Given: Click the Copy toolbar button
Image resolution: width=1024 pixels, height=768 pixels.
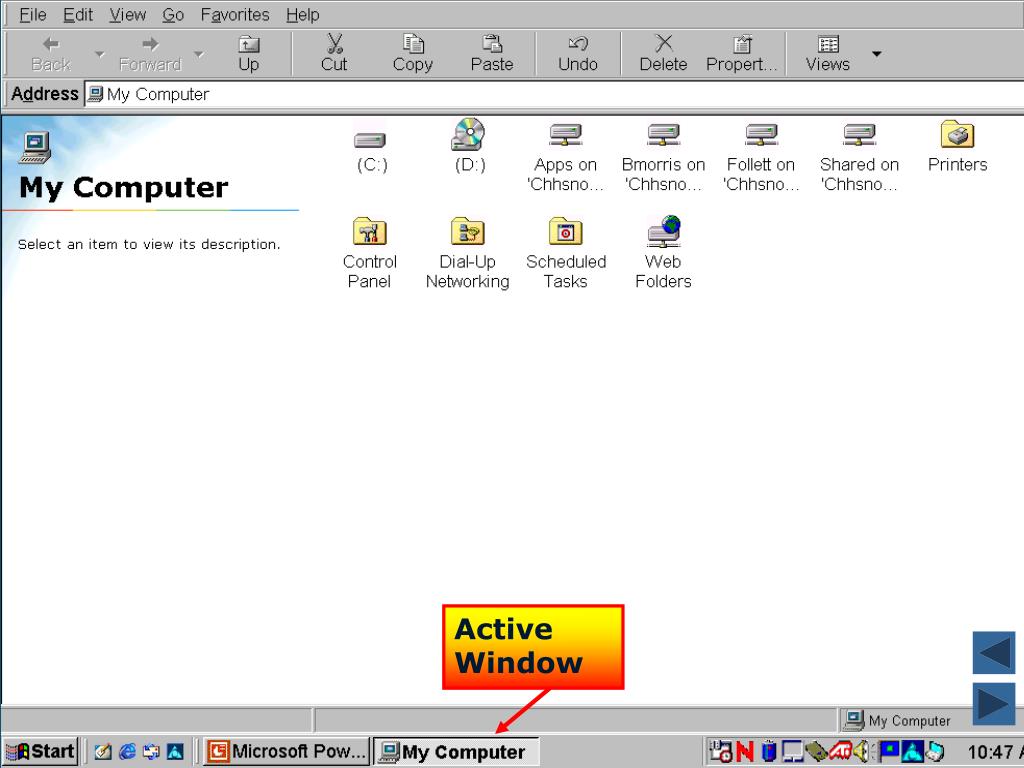Looking at the screenshot, I should click(413, 54).
